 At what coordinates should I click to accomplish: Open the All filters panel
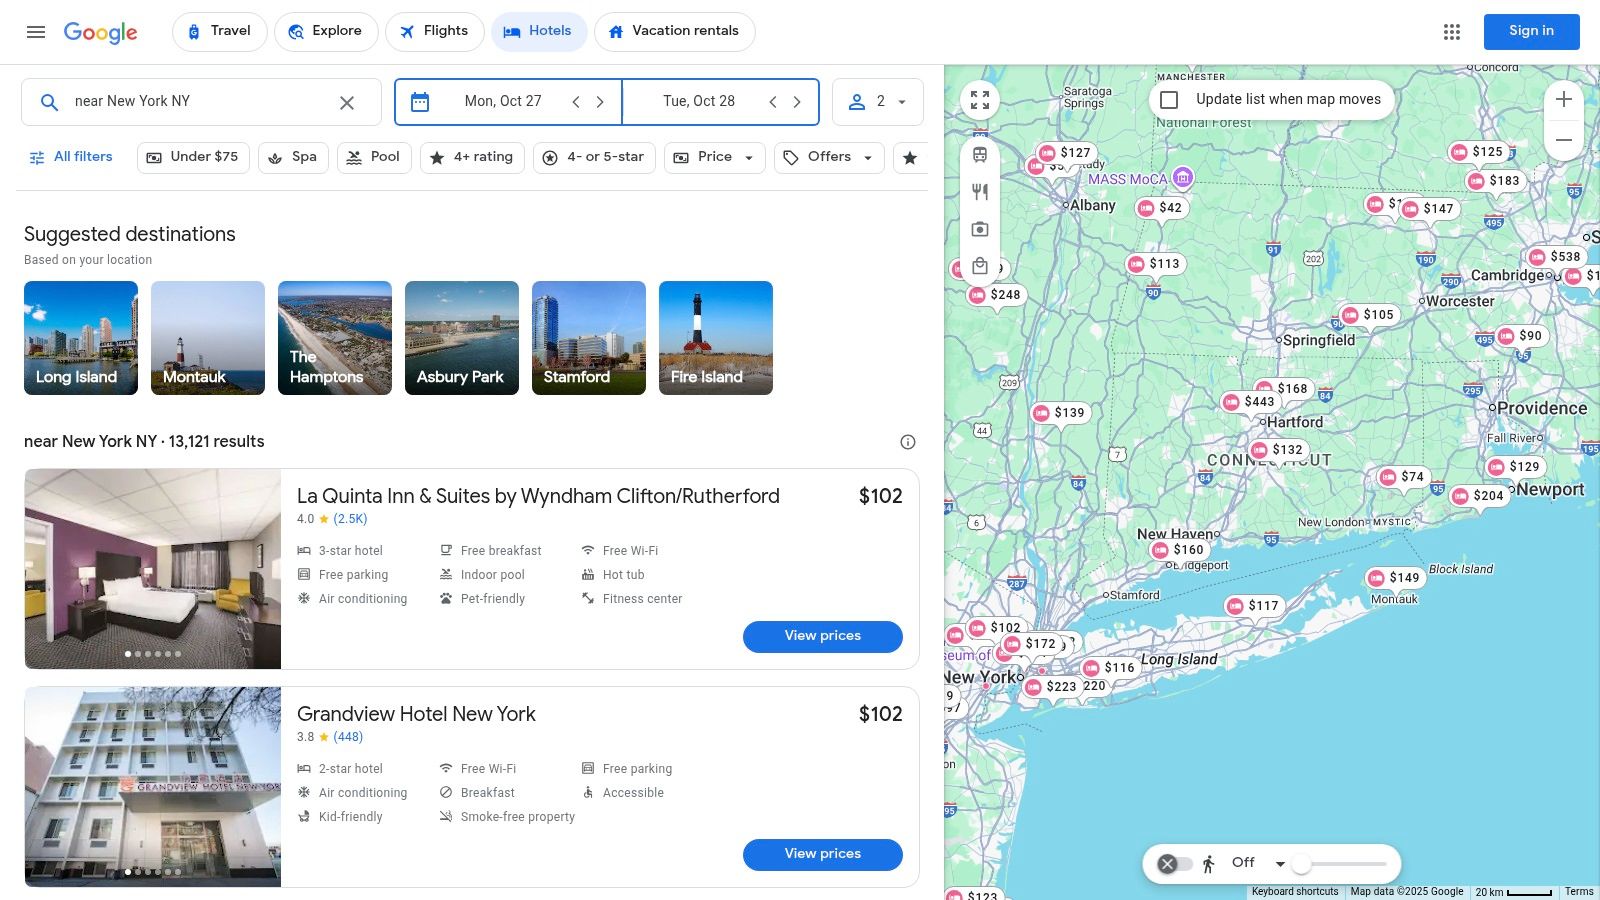[70, 158]
